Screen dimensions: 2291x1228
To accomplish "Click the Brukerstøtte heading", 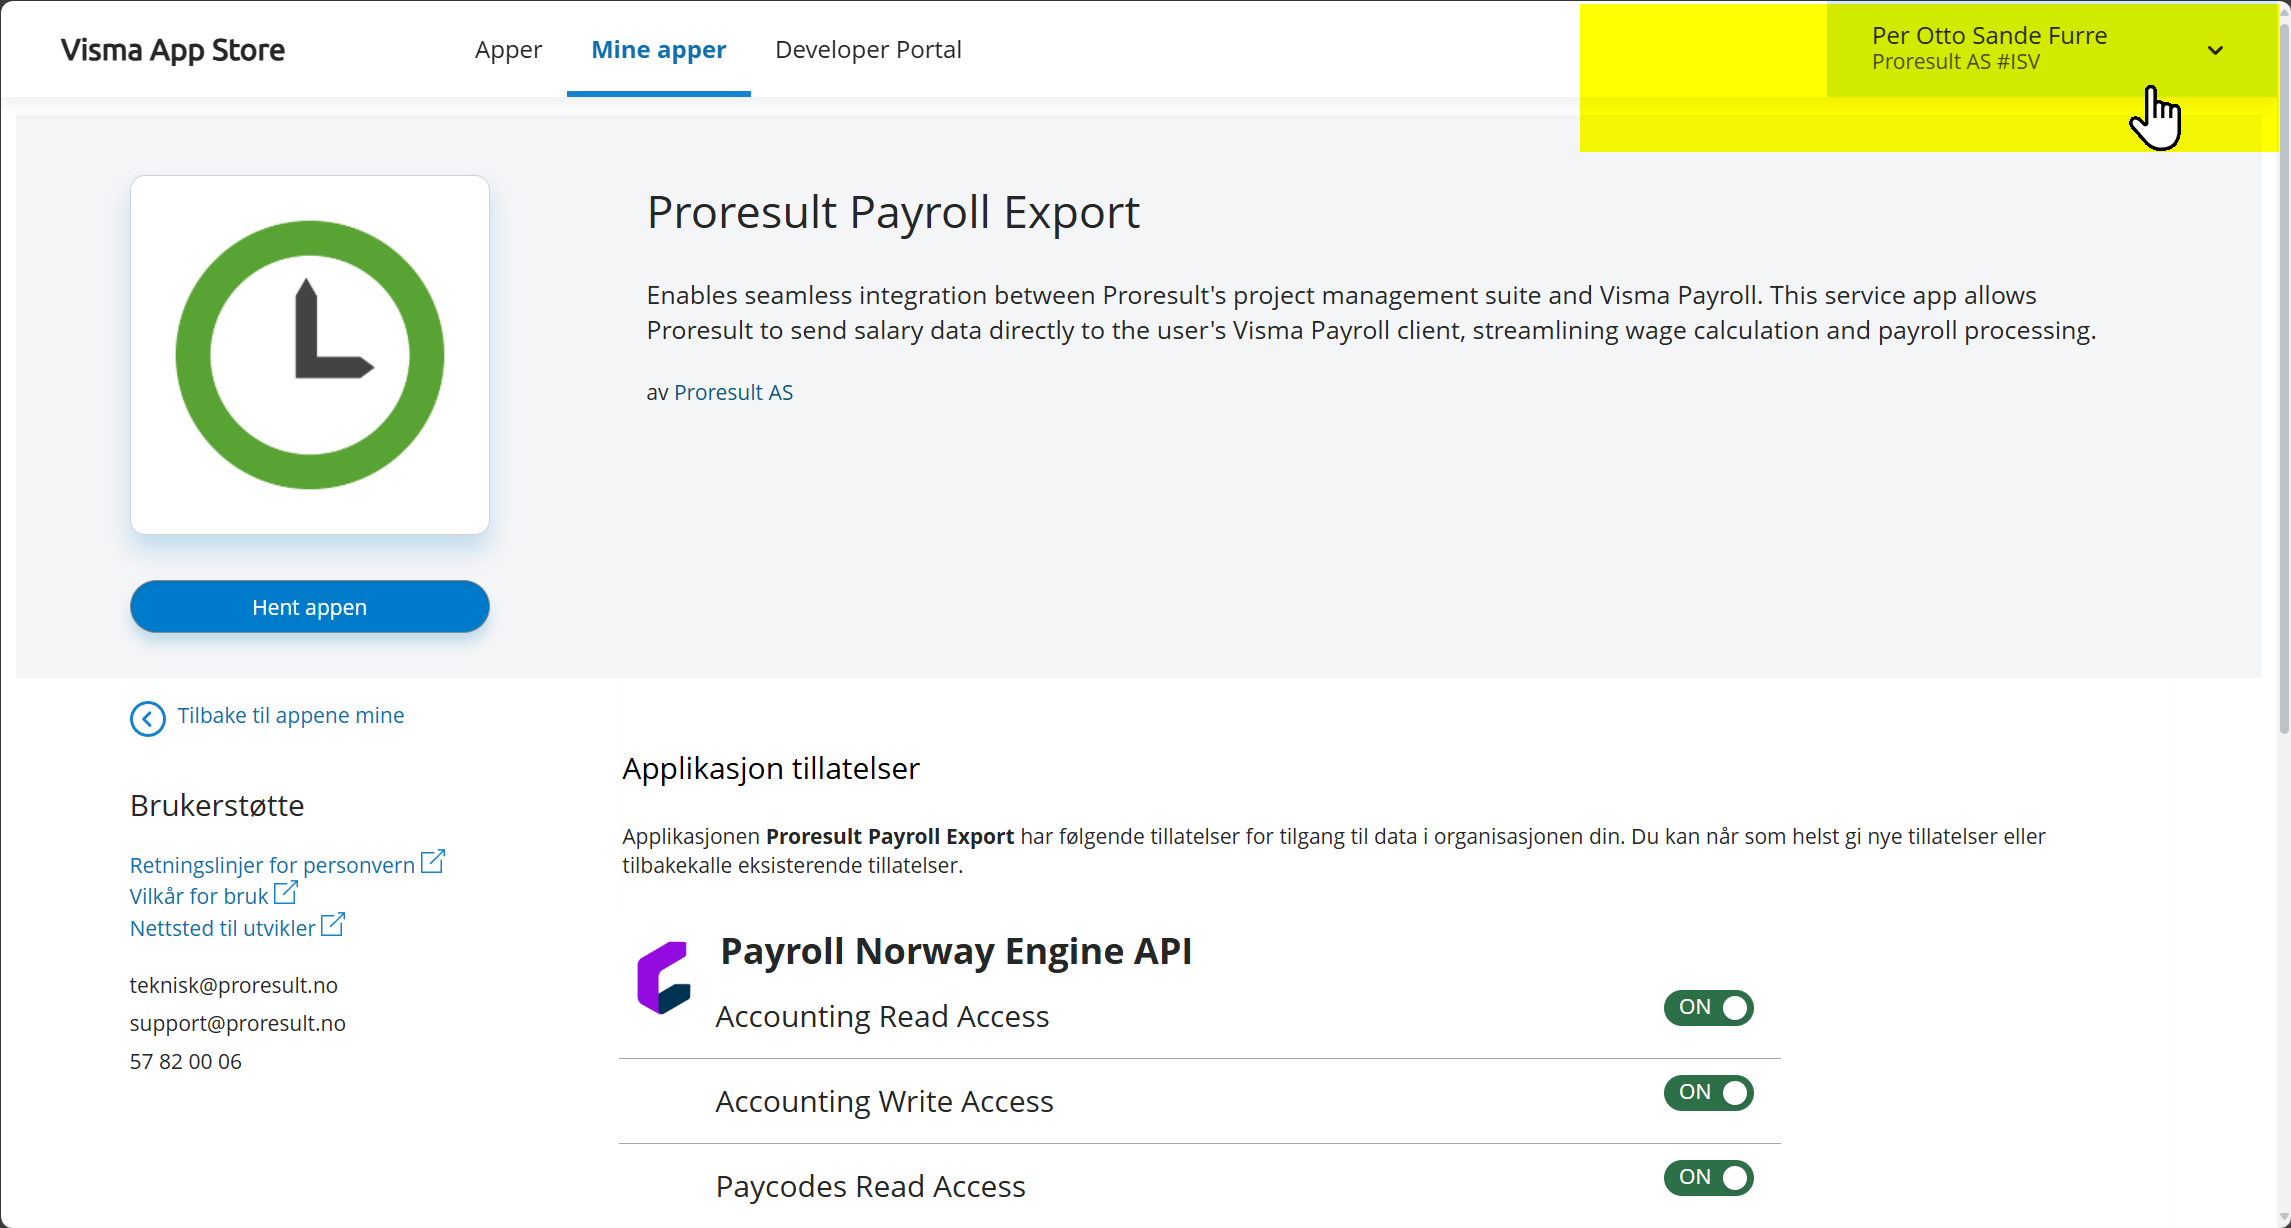I will pos(217,805).
